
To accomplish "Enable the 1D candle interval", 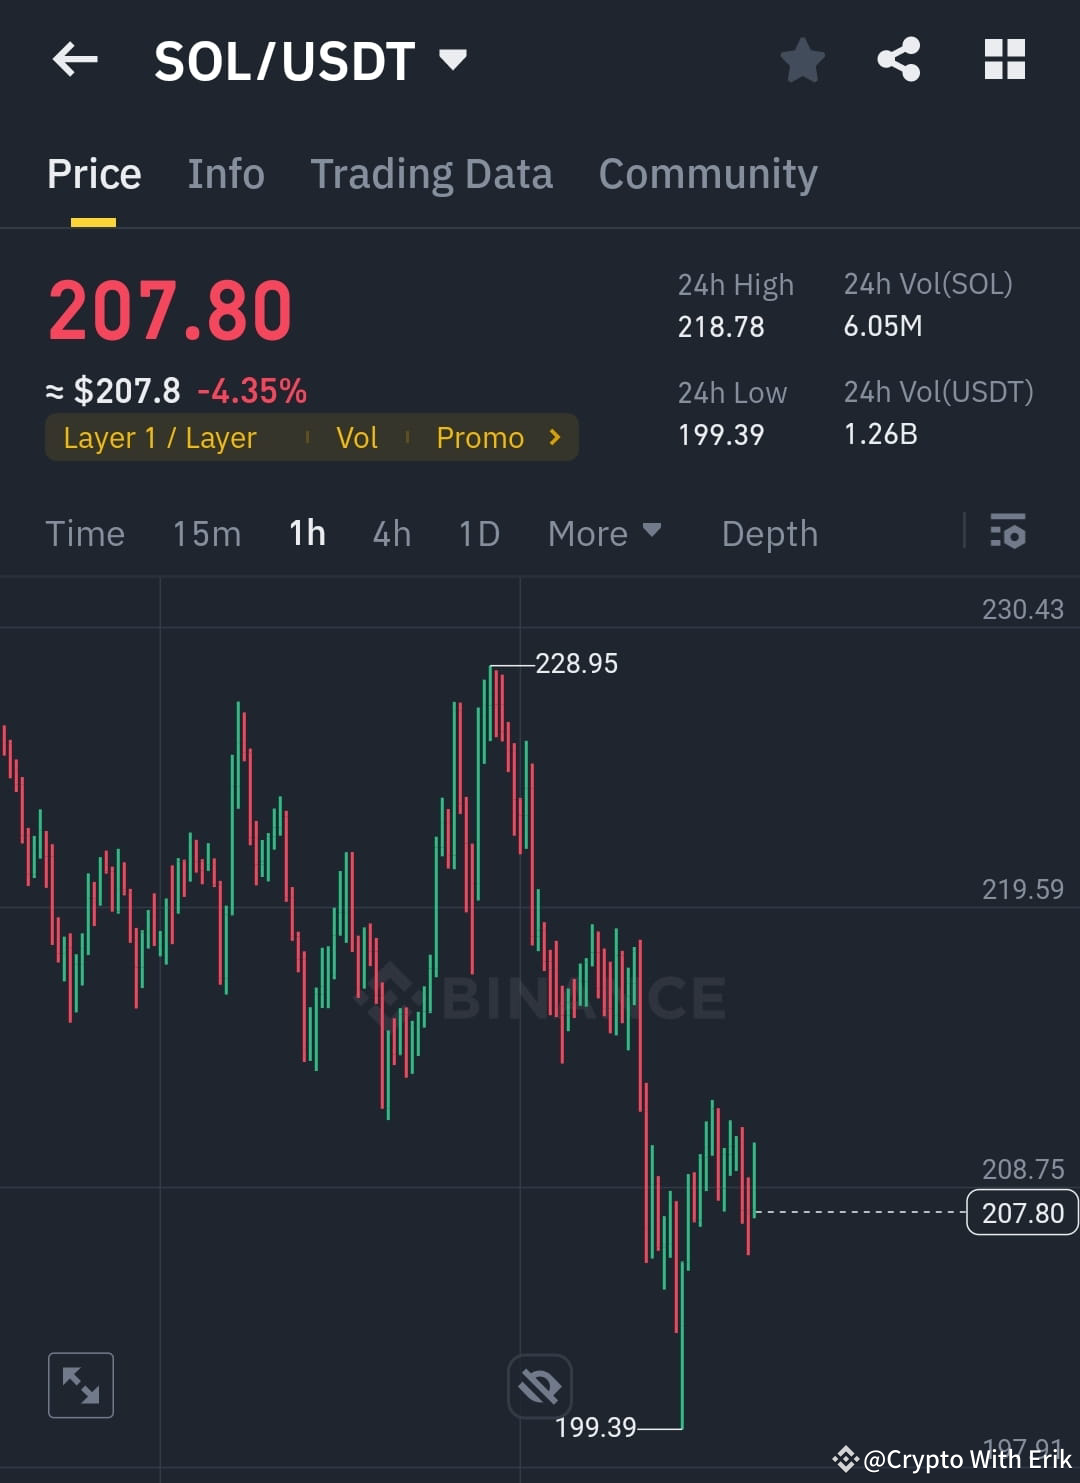I will coord(478,533).
